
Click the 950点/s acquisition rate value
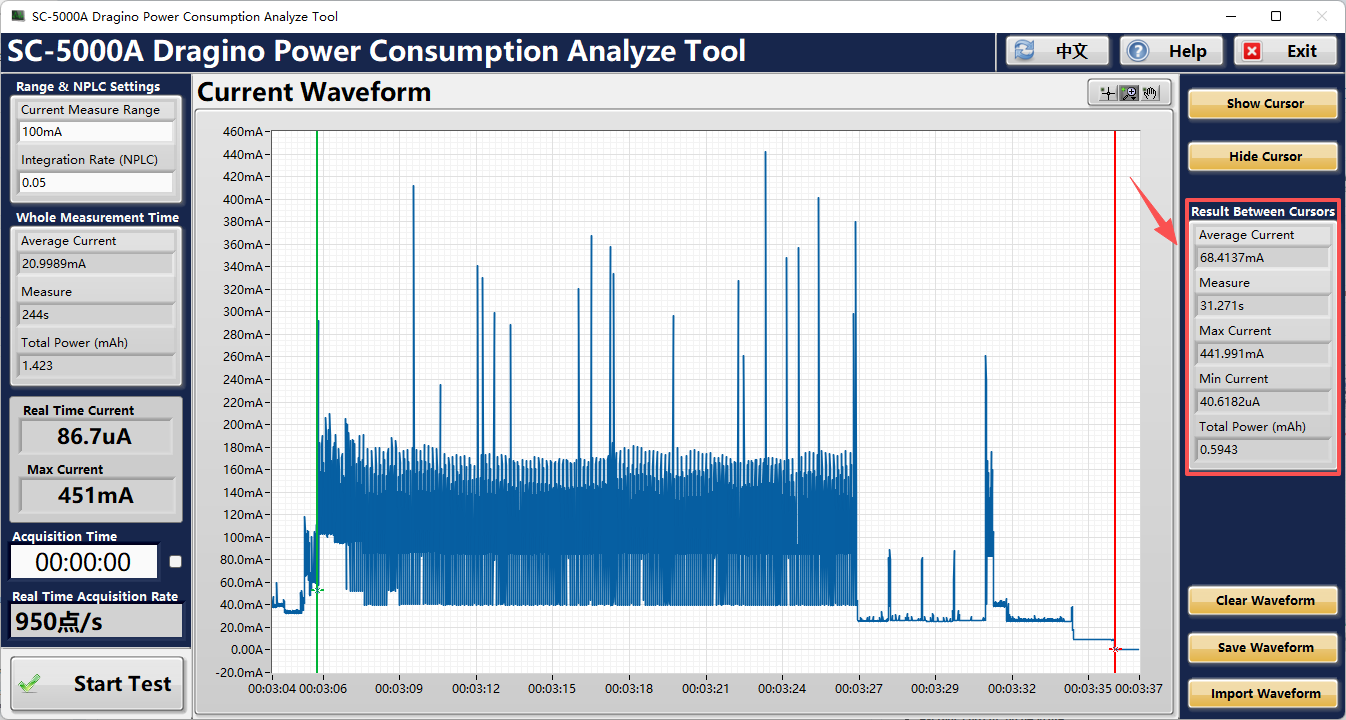96,622
